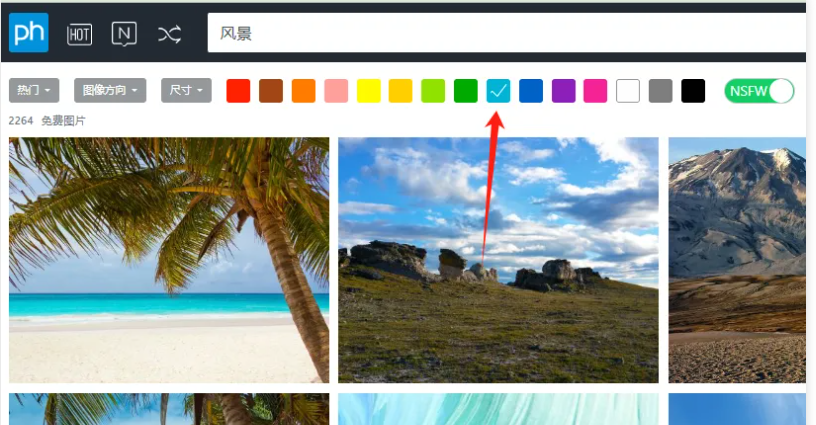The height and width of the screenshot is (425, 816).
Task: Choose the black color swatch
Action: click(x=693, y=91)
